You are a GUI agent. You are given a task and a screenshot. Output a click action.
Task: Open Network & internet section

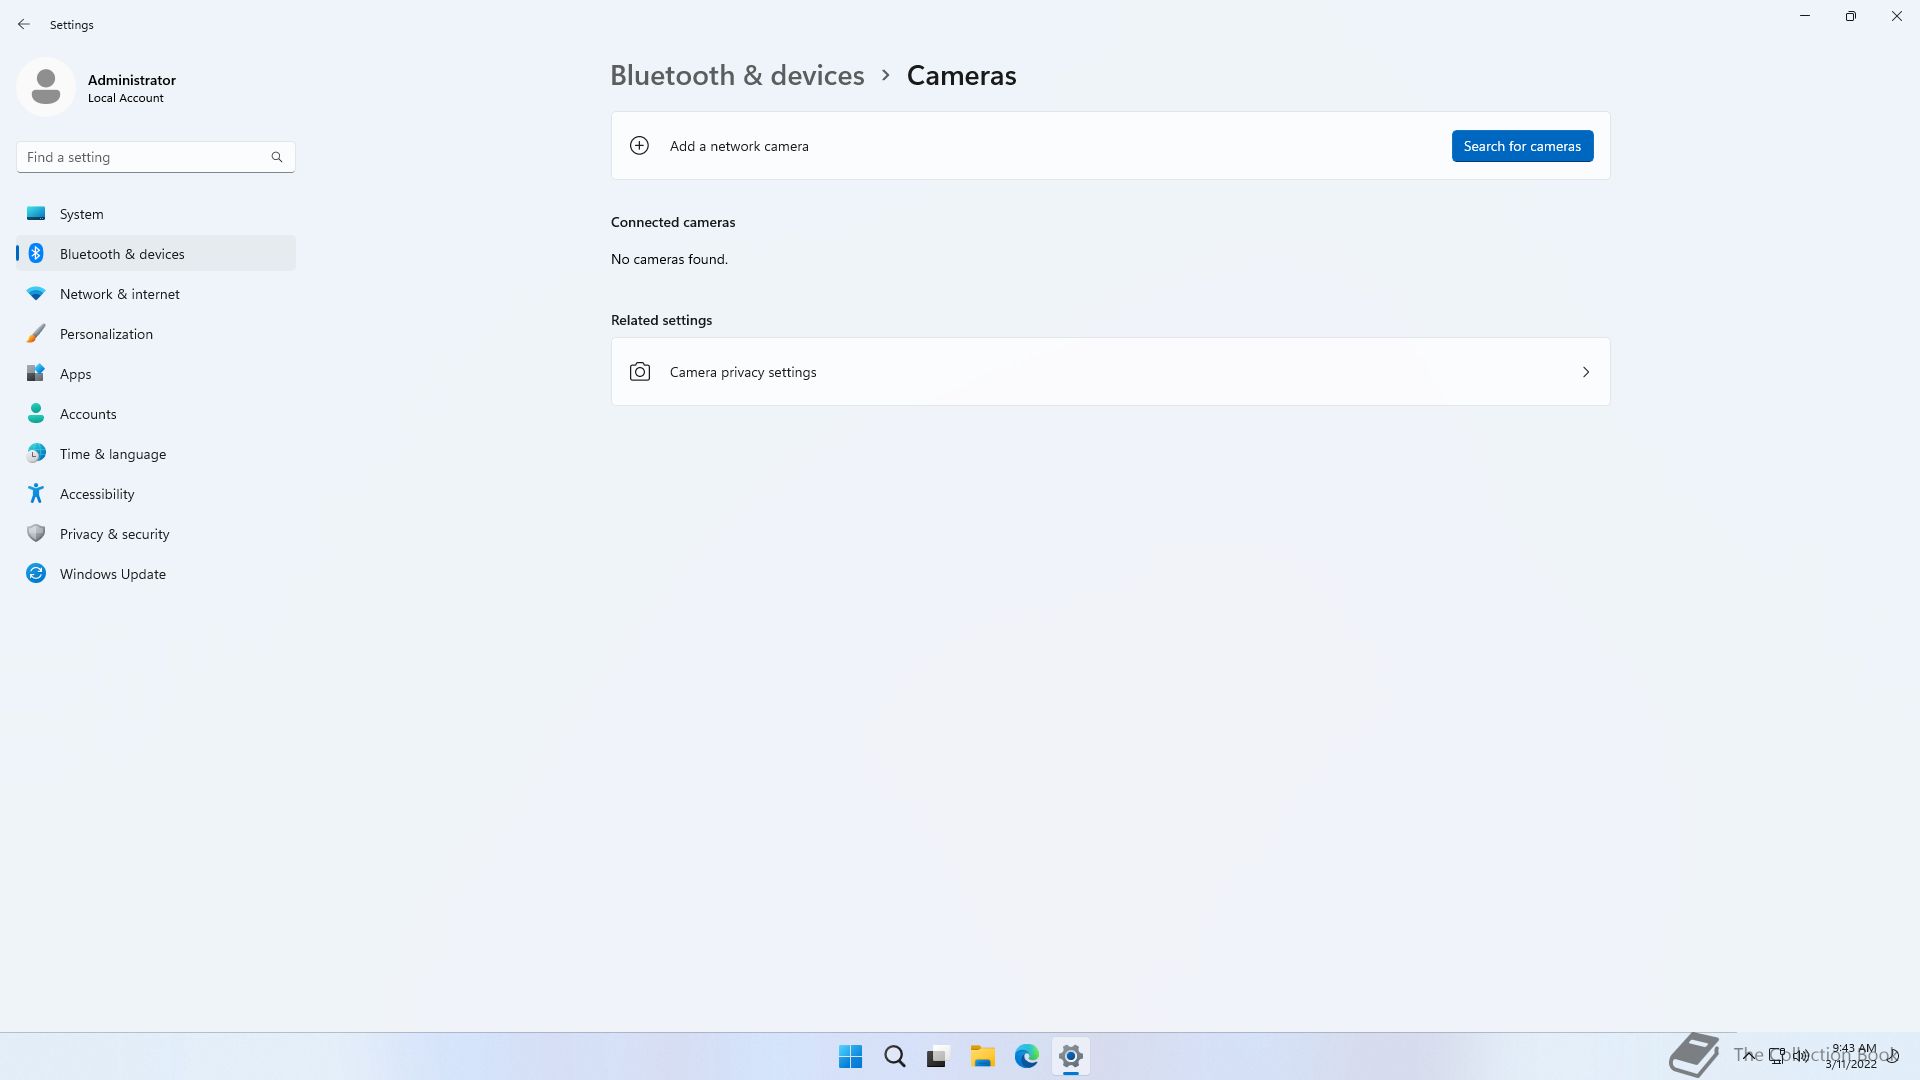tap(119, 294)
